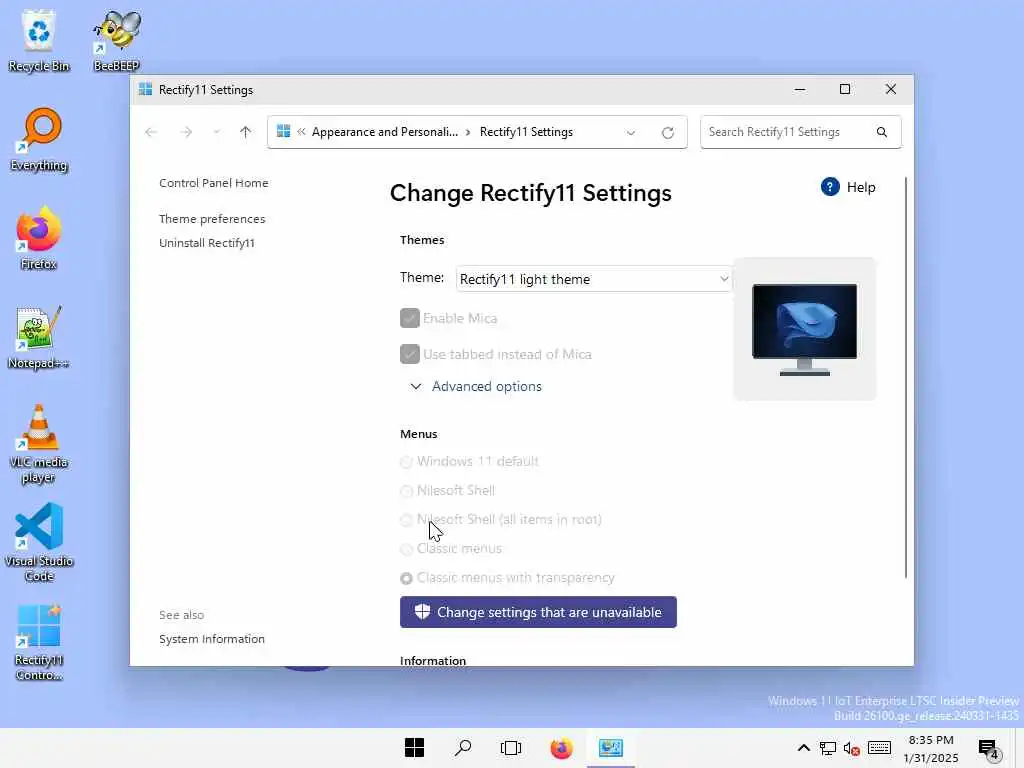Select the Classic menus radio button
This screenshot has width=1024, height=768.
tap(406, 549)
